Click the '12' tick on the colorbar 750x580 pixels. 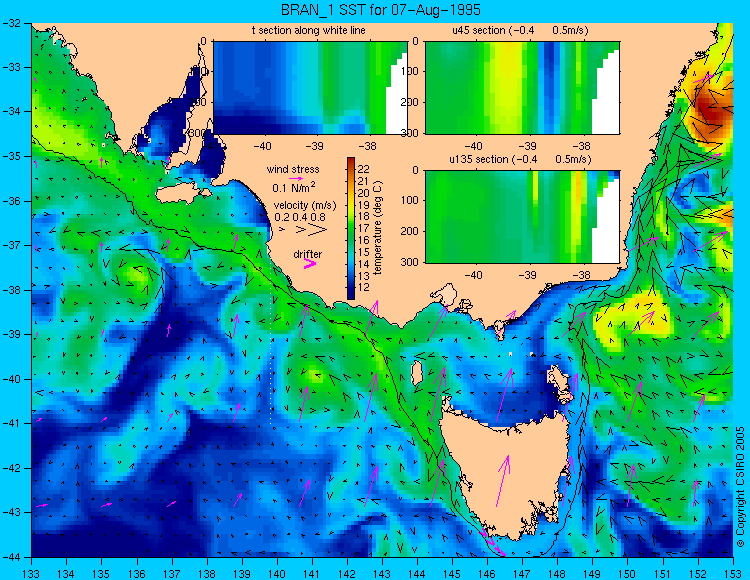coord(364,288)
